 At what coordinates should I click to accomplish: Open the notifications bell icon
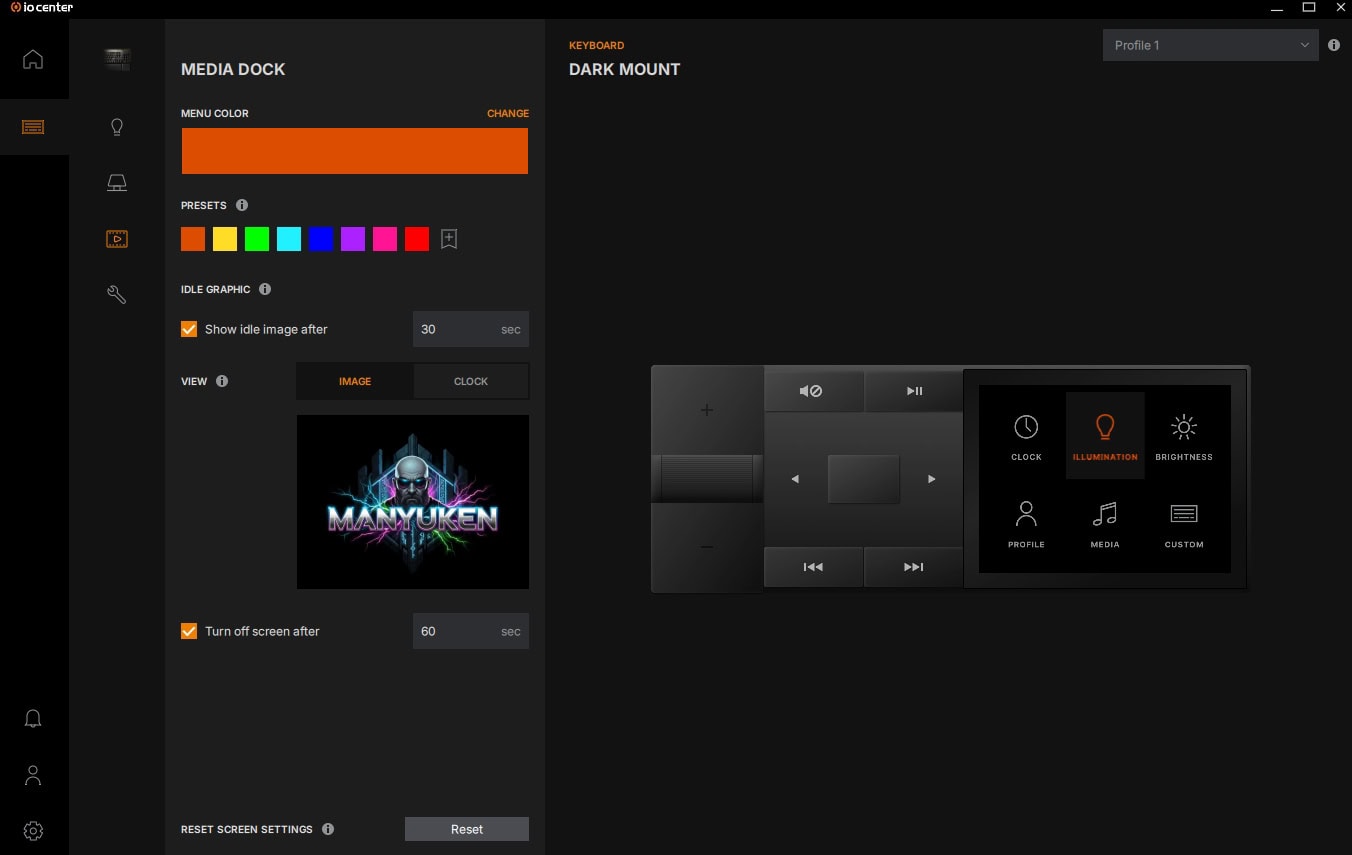tap(33, 719)
